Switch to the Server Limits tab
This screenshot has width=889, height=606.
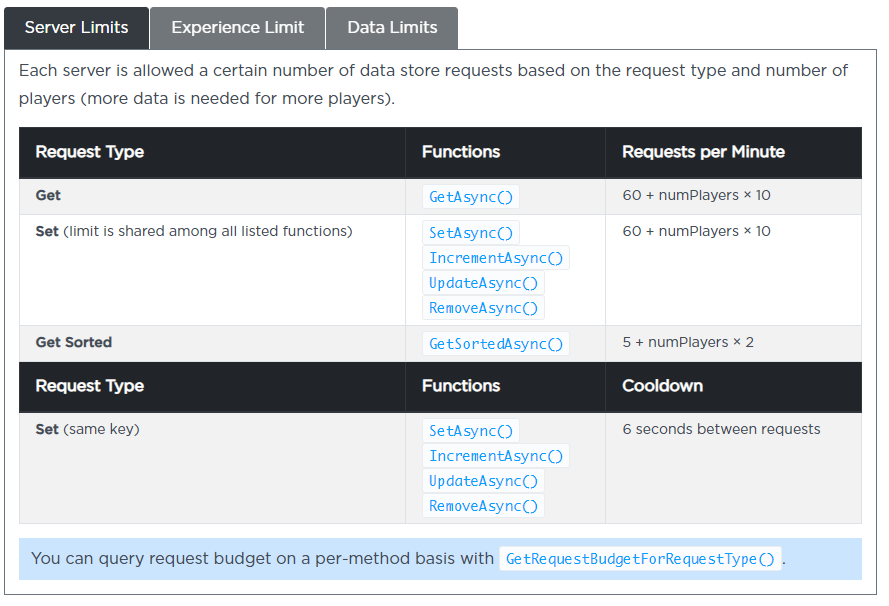point(77,28)
